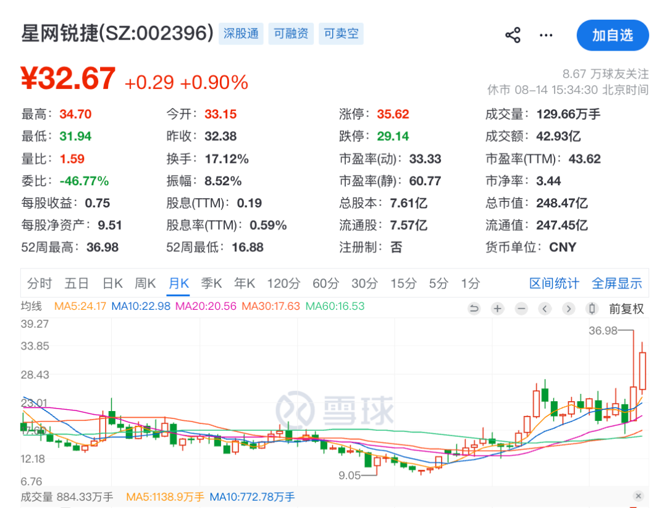This screenshot has width=667, height=508.
Task: Click the 总市值 value 248.47亿
Action: (562, 203)
